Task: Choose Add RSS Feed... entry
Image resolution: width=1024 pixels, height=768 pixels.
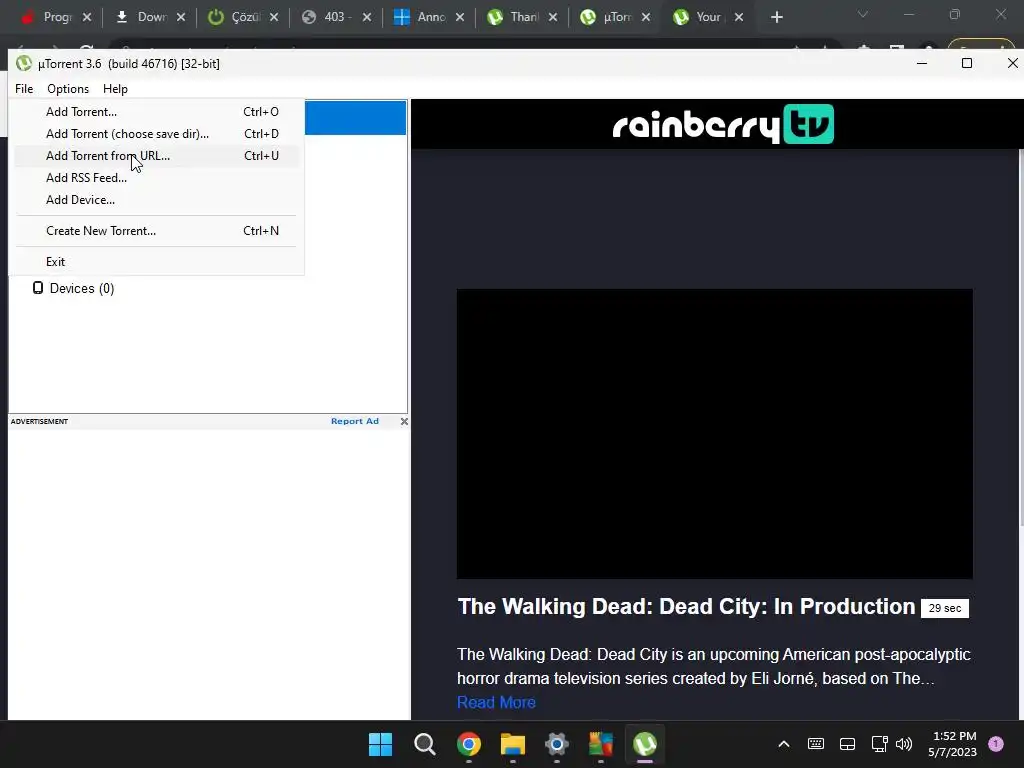Action: pos(157,178)
